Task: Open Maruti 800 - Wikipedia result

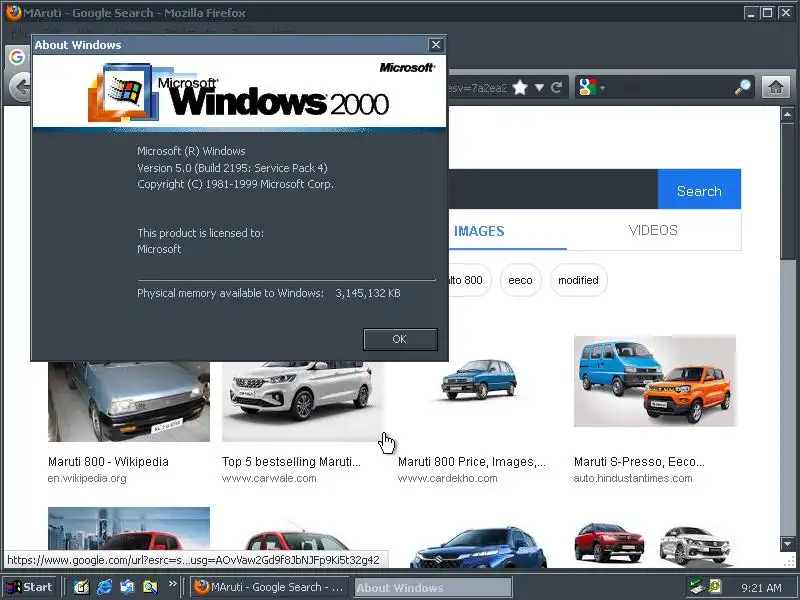Action: coord(108,462)
